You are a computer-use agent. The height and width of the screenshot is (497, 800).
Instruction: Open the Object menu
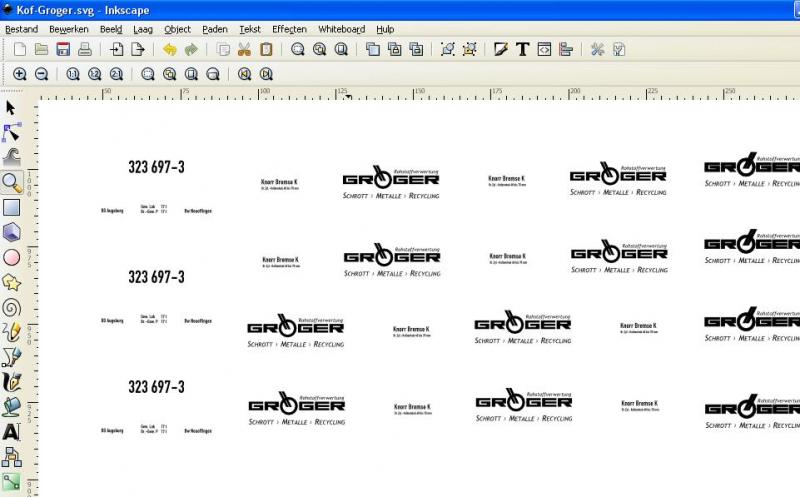coord(178,30)
